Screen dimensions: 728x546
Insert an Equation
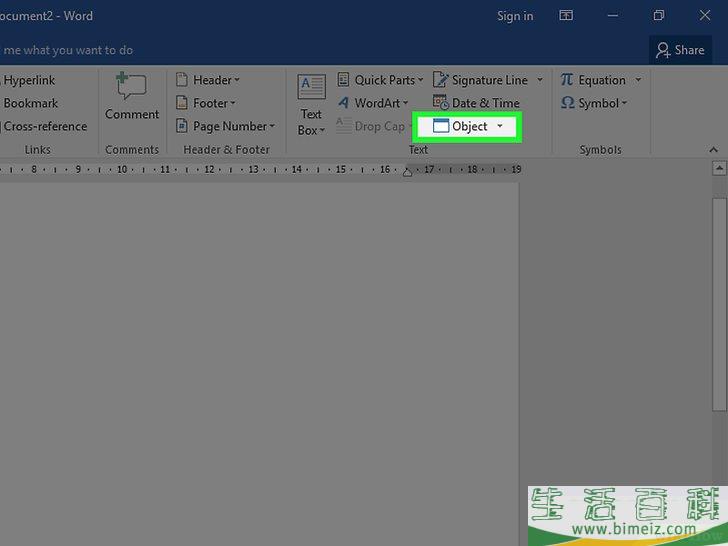click(x=600, y=80)
